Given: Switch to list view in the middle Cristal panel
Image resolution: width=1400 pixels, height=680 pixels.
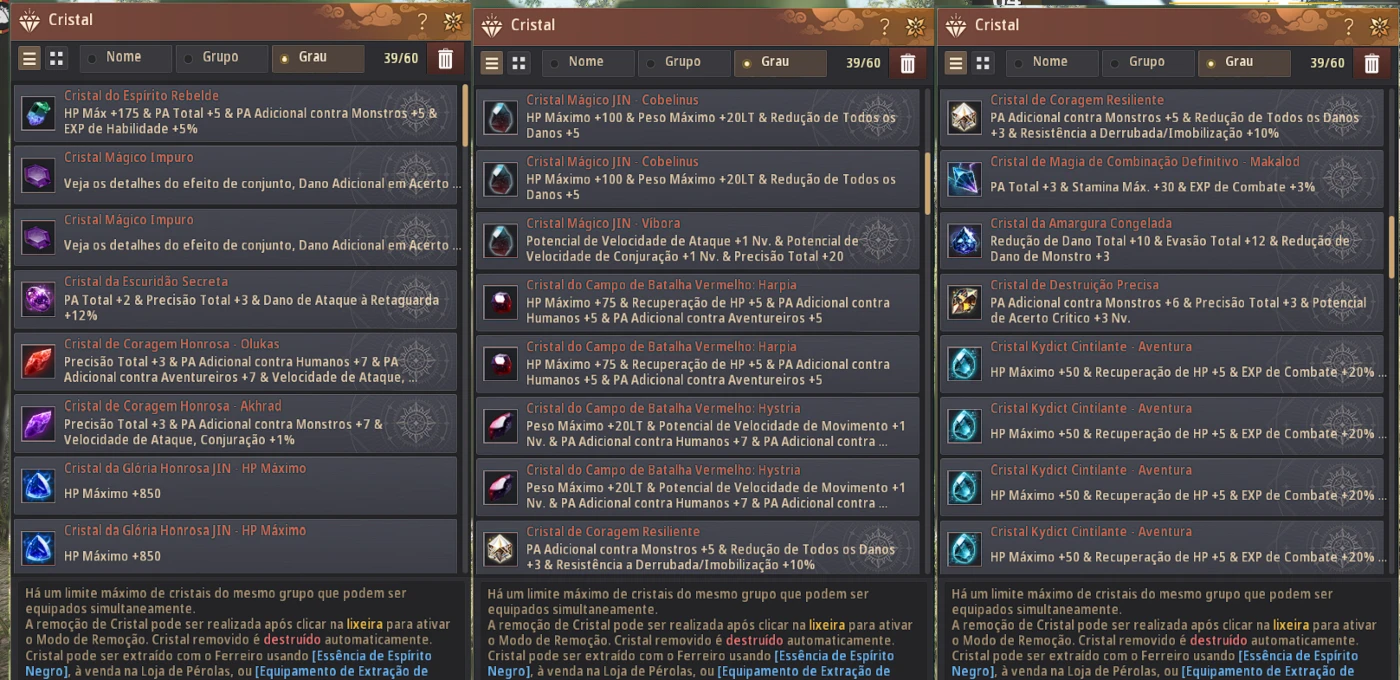Looking at the screenshot, I should click(x=492, y=63).
